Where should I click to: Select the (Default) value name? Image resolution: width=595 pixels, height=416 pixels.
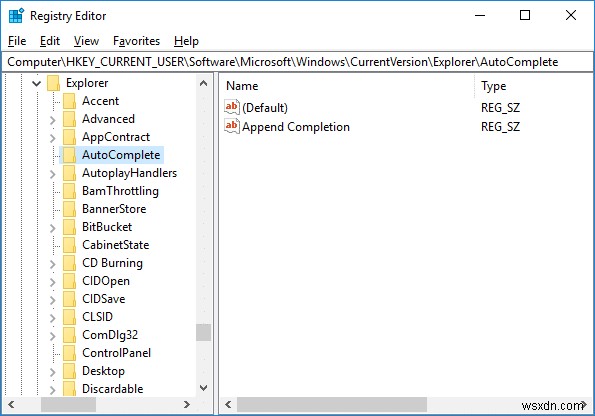click(265, 108)
